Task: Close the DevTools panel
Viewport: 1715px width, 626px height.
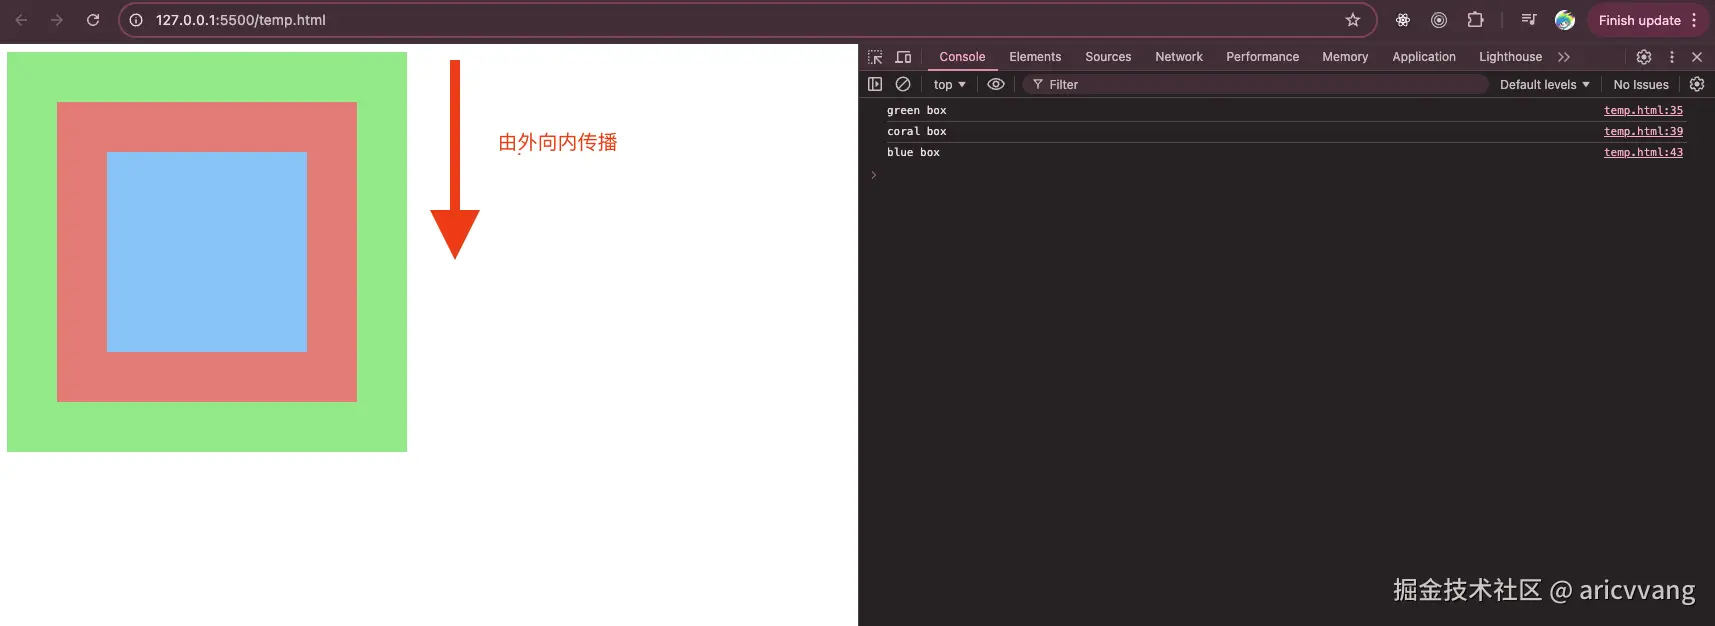Action: point(1697,57)
